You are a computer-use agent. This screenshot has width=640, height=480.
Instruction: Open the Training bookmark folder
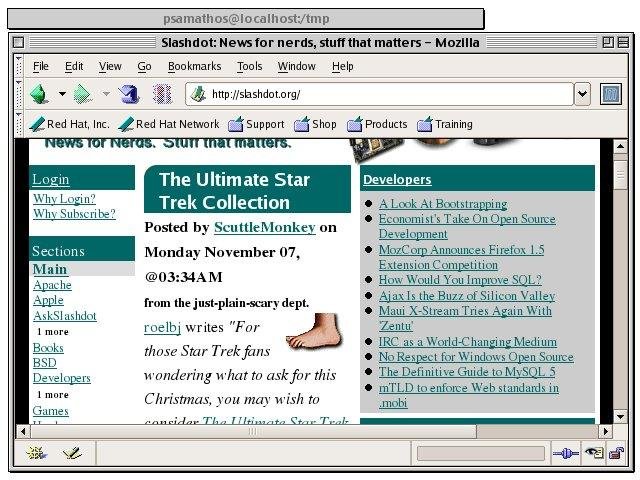pyautogui.click(x=444, y=124)
